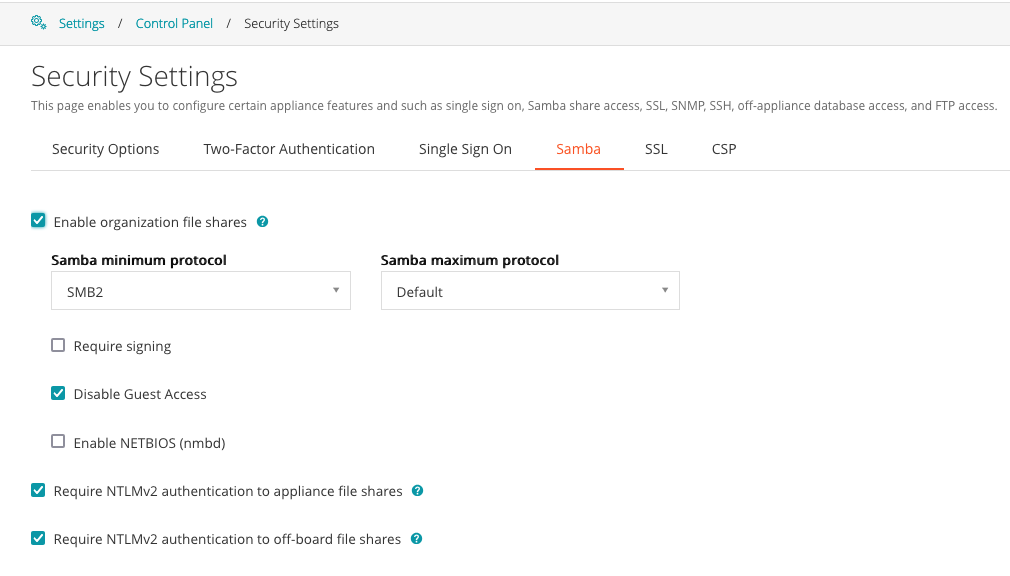Select the SSL tab
This screenshot has width=1010, height=576.
656,149
